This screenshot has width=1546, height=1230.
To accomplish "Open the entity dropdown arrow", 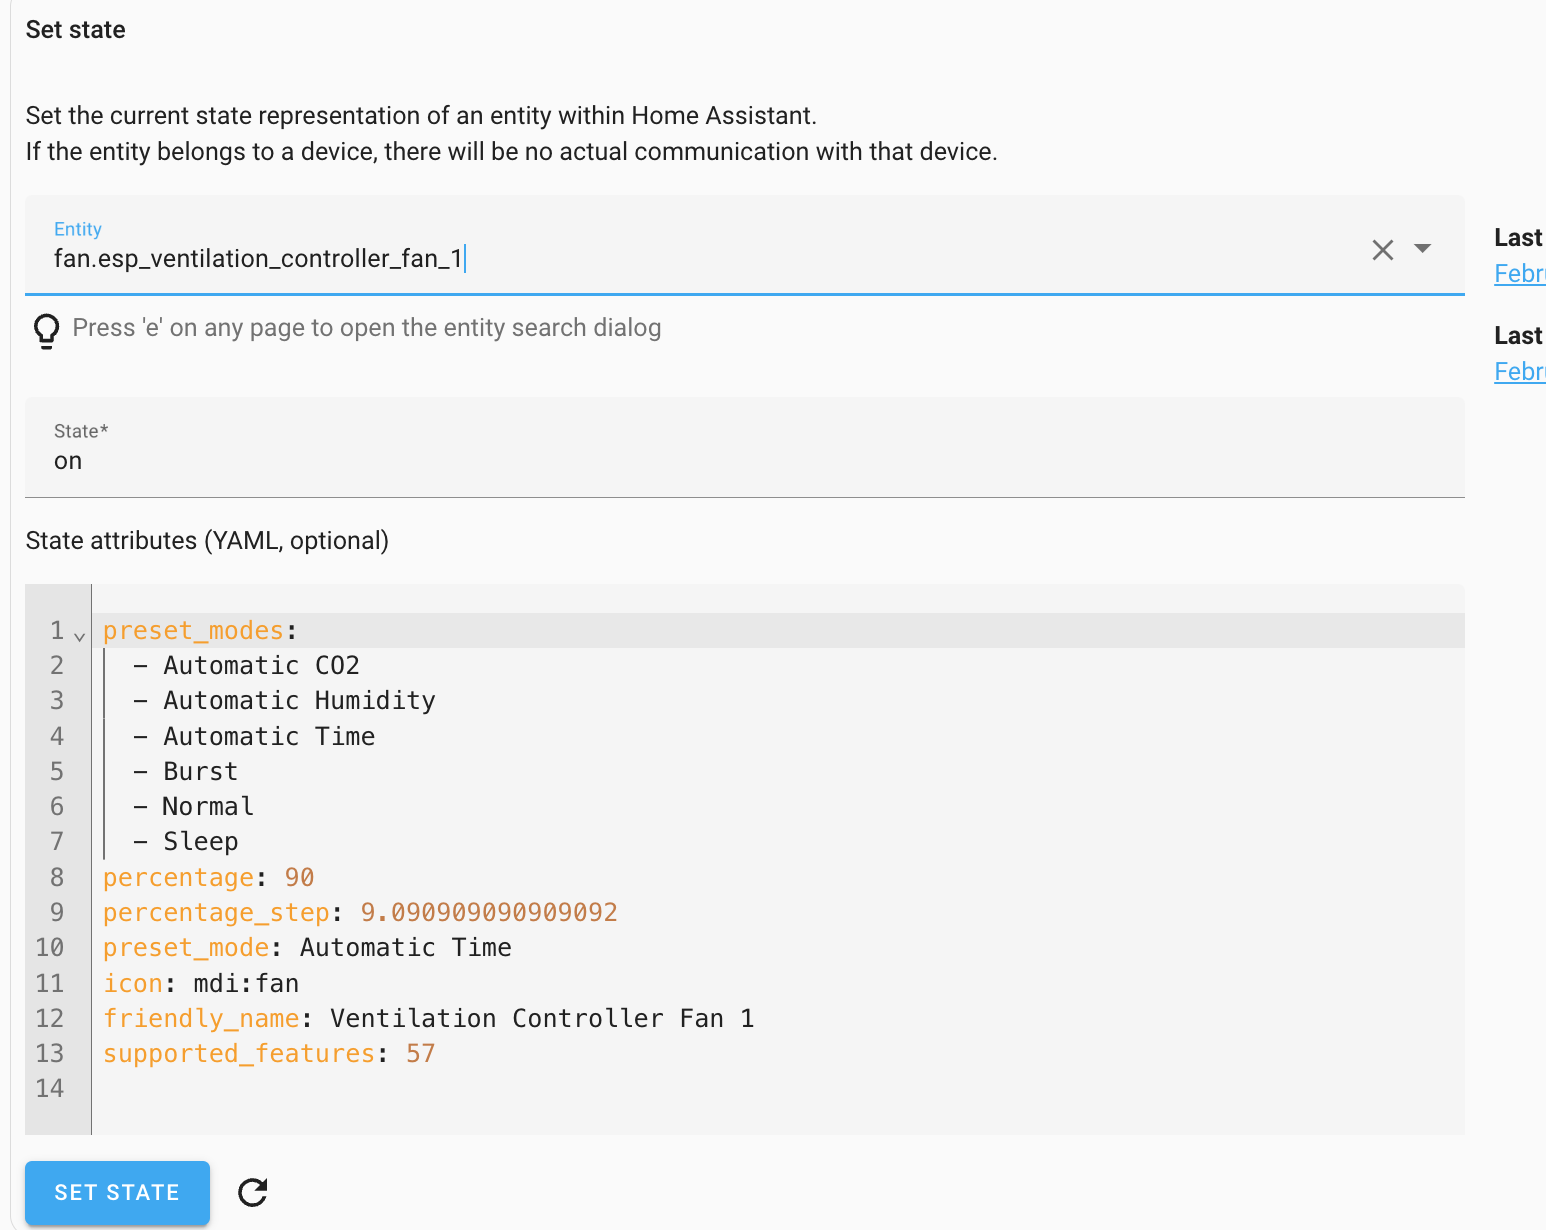I will pos(1422,248).
